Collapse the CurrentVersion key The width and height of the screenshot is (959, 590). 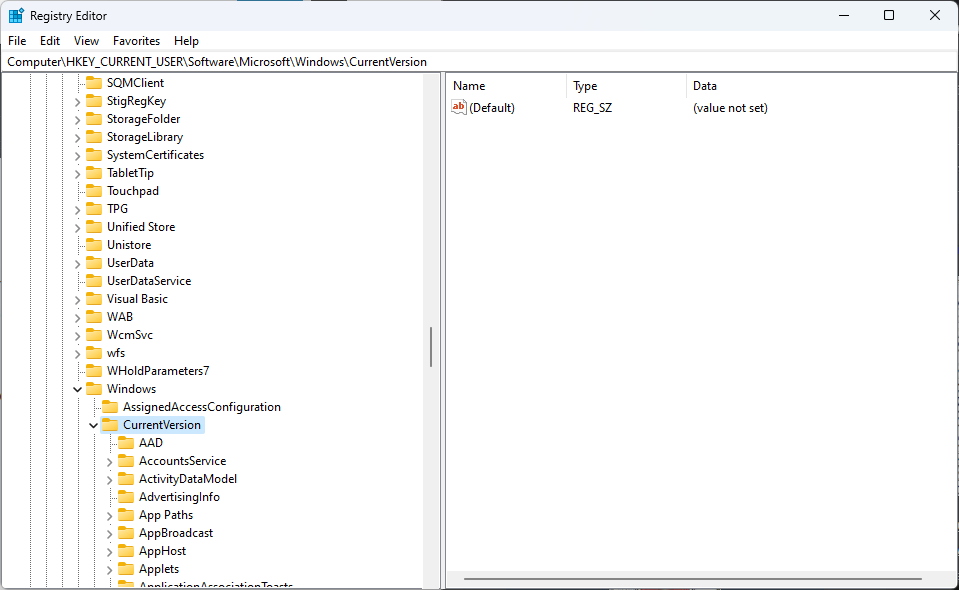click(x=94, y=425)
